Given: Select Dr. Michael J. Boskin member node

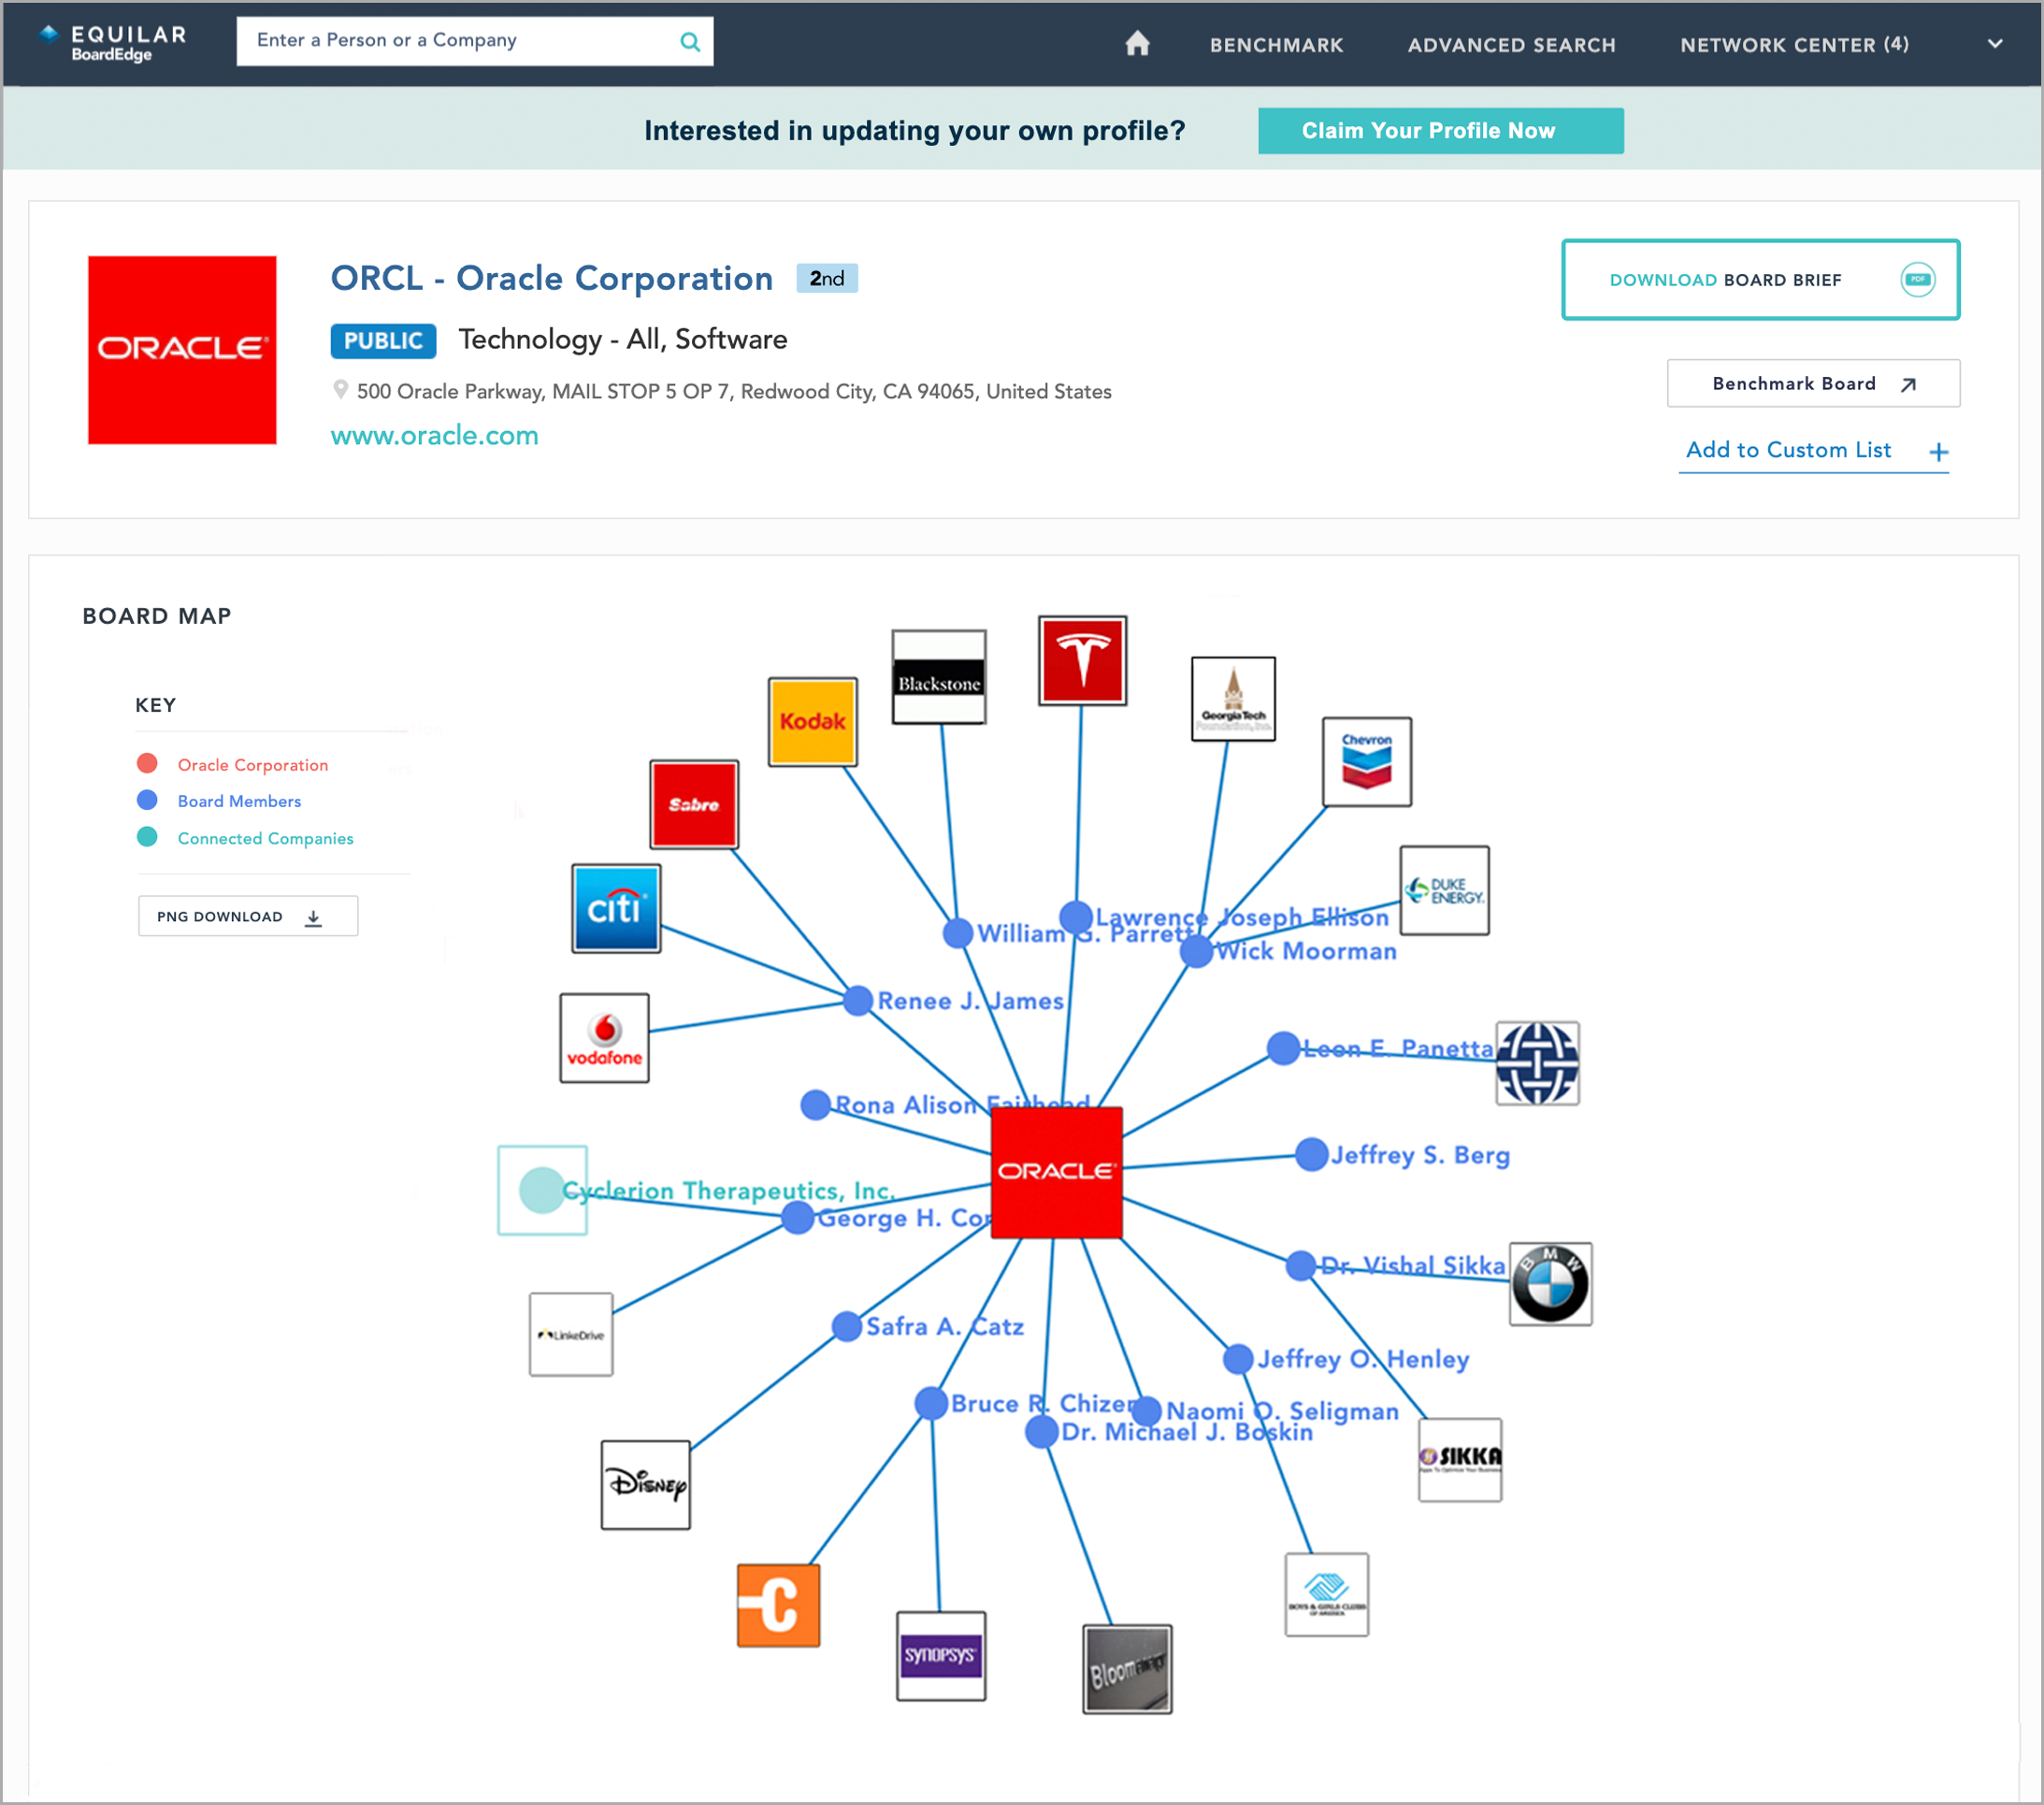Looking at the screenshot, I should click(x=1042, y=1432).
